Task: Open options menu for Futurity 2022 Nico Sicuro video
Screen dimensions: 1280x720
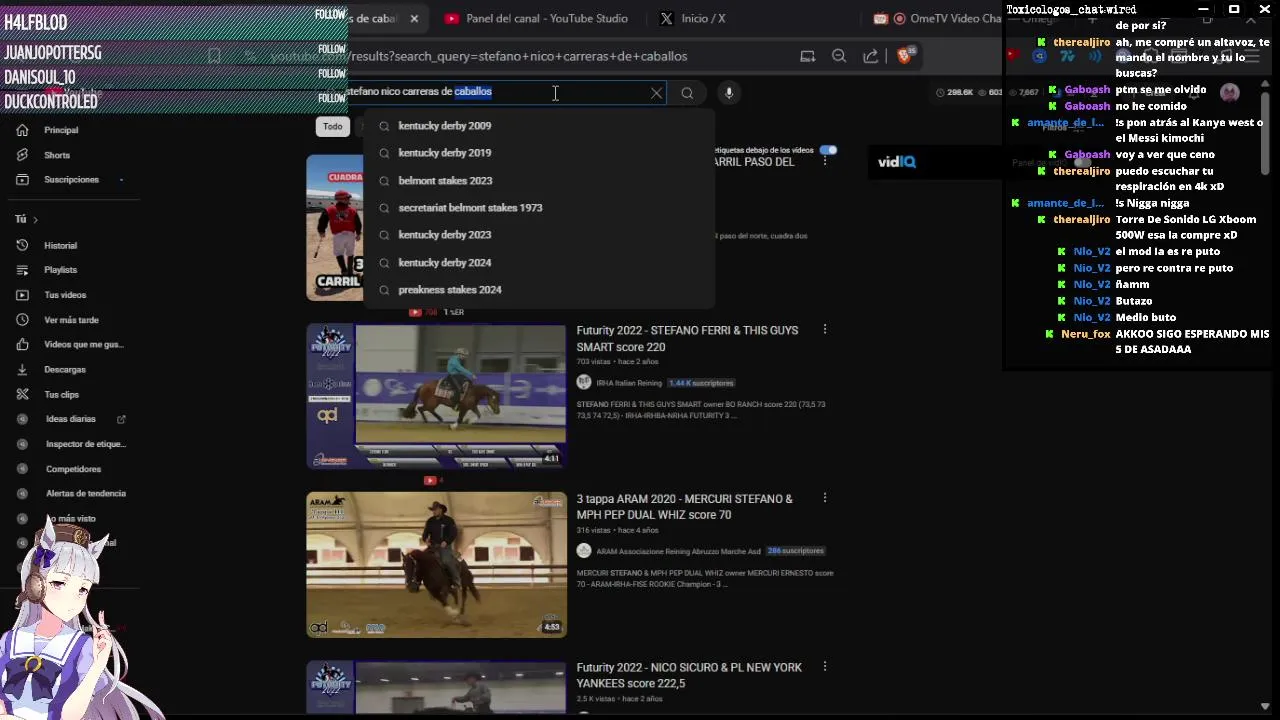Action: tap(824, 666)
